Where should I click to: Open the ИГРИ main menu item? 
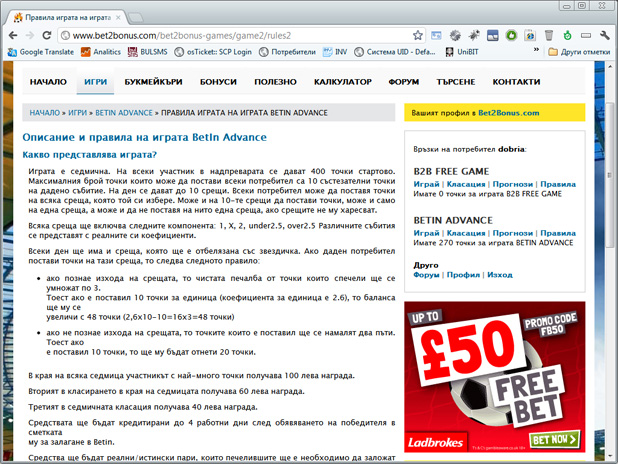pos(95,82)
